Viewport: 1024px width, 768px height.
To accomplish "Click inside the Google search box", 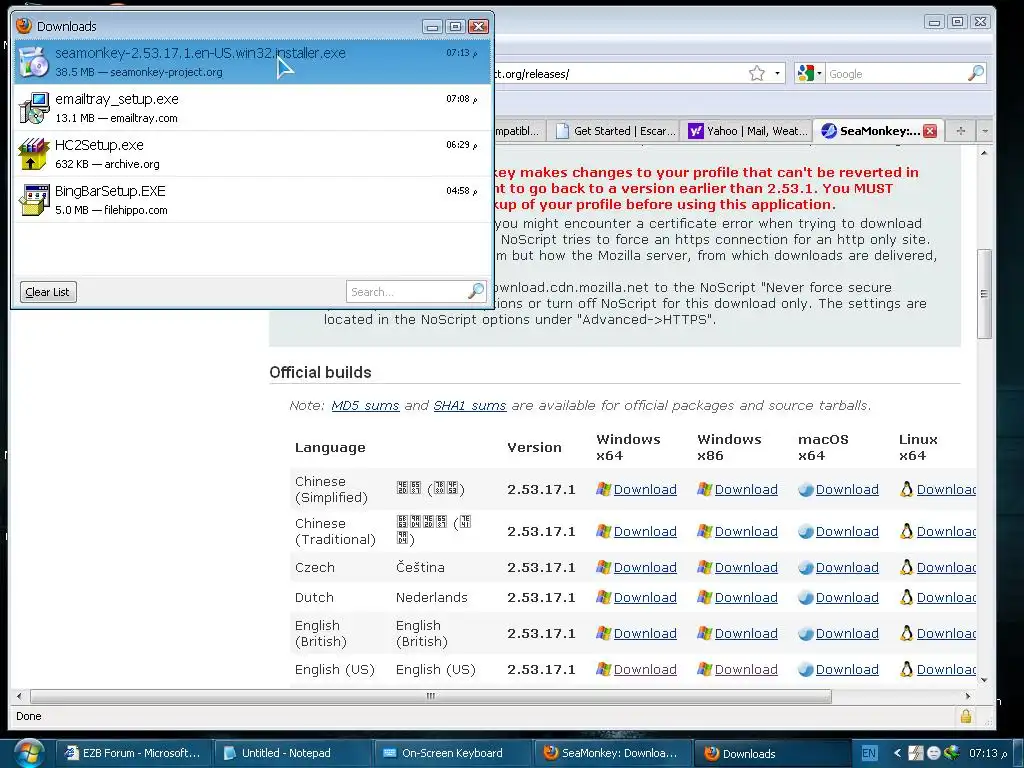I will [x=896, y=74].
